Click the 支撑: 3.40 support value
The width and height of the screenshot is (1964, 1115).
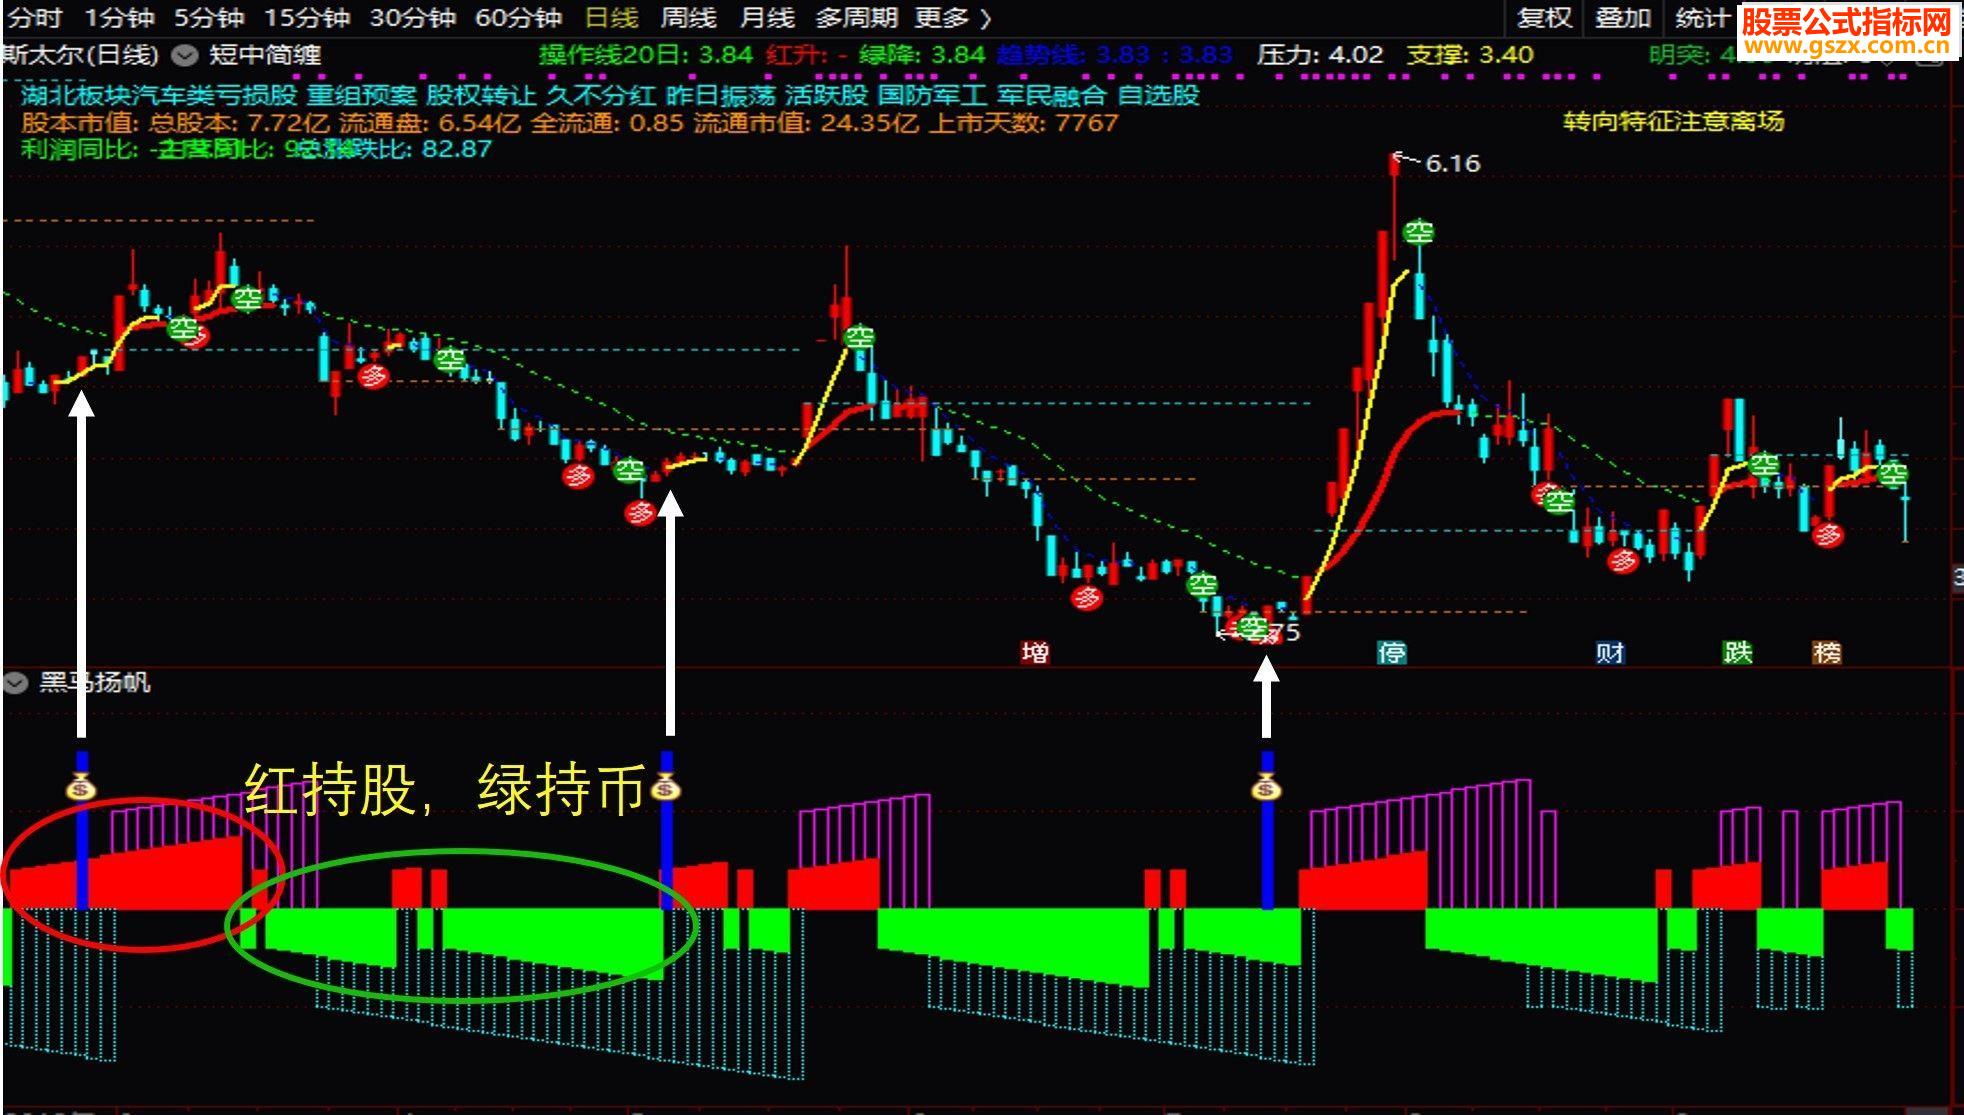click(1470, 54)
